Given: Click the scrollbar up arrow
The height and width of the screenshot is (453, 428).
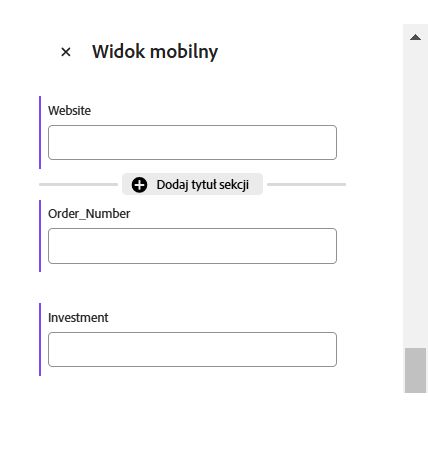Looking at the screenshot, I should pos(415,37).
